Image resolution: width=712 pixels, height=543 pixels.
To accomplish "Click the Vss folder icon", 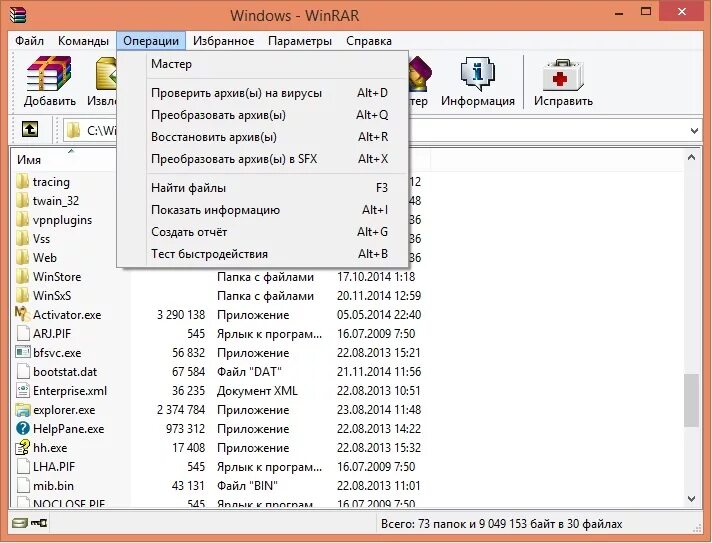I will pyautogui.click(x=22, y=238).
